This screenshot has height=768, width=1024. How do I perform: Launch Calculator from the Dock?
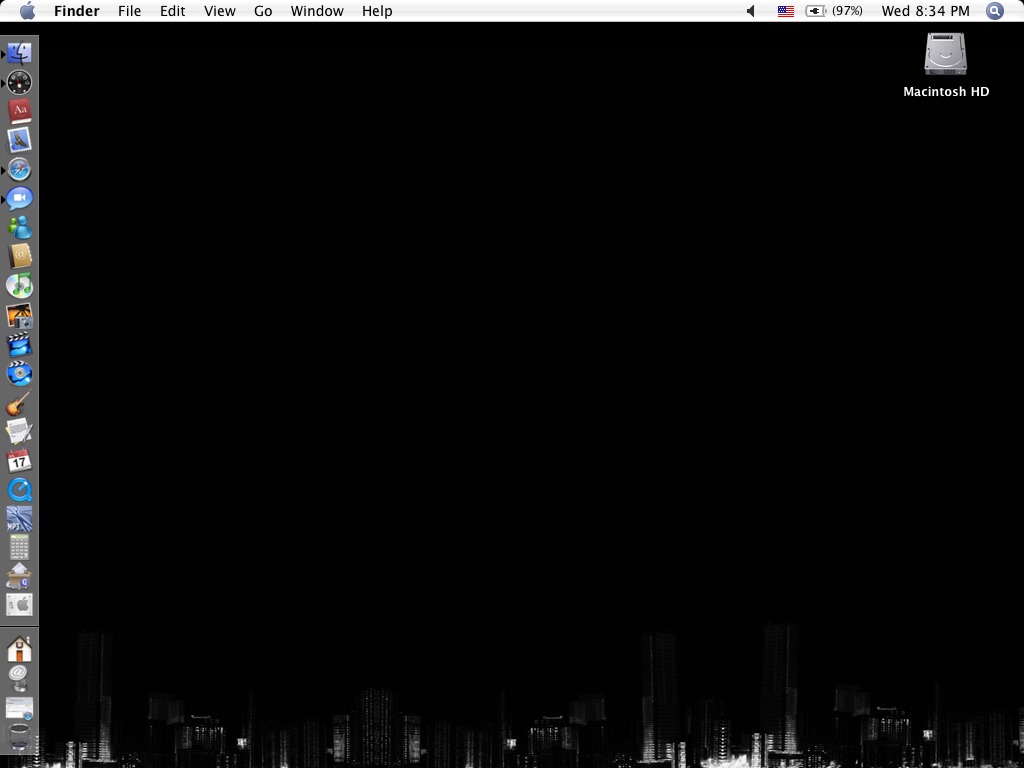(x=20, y=547)
